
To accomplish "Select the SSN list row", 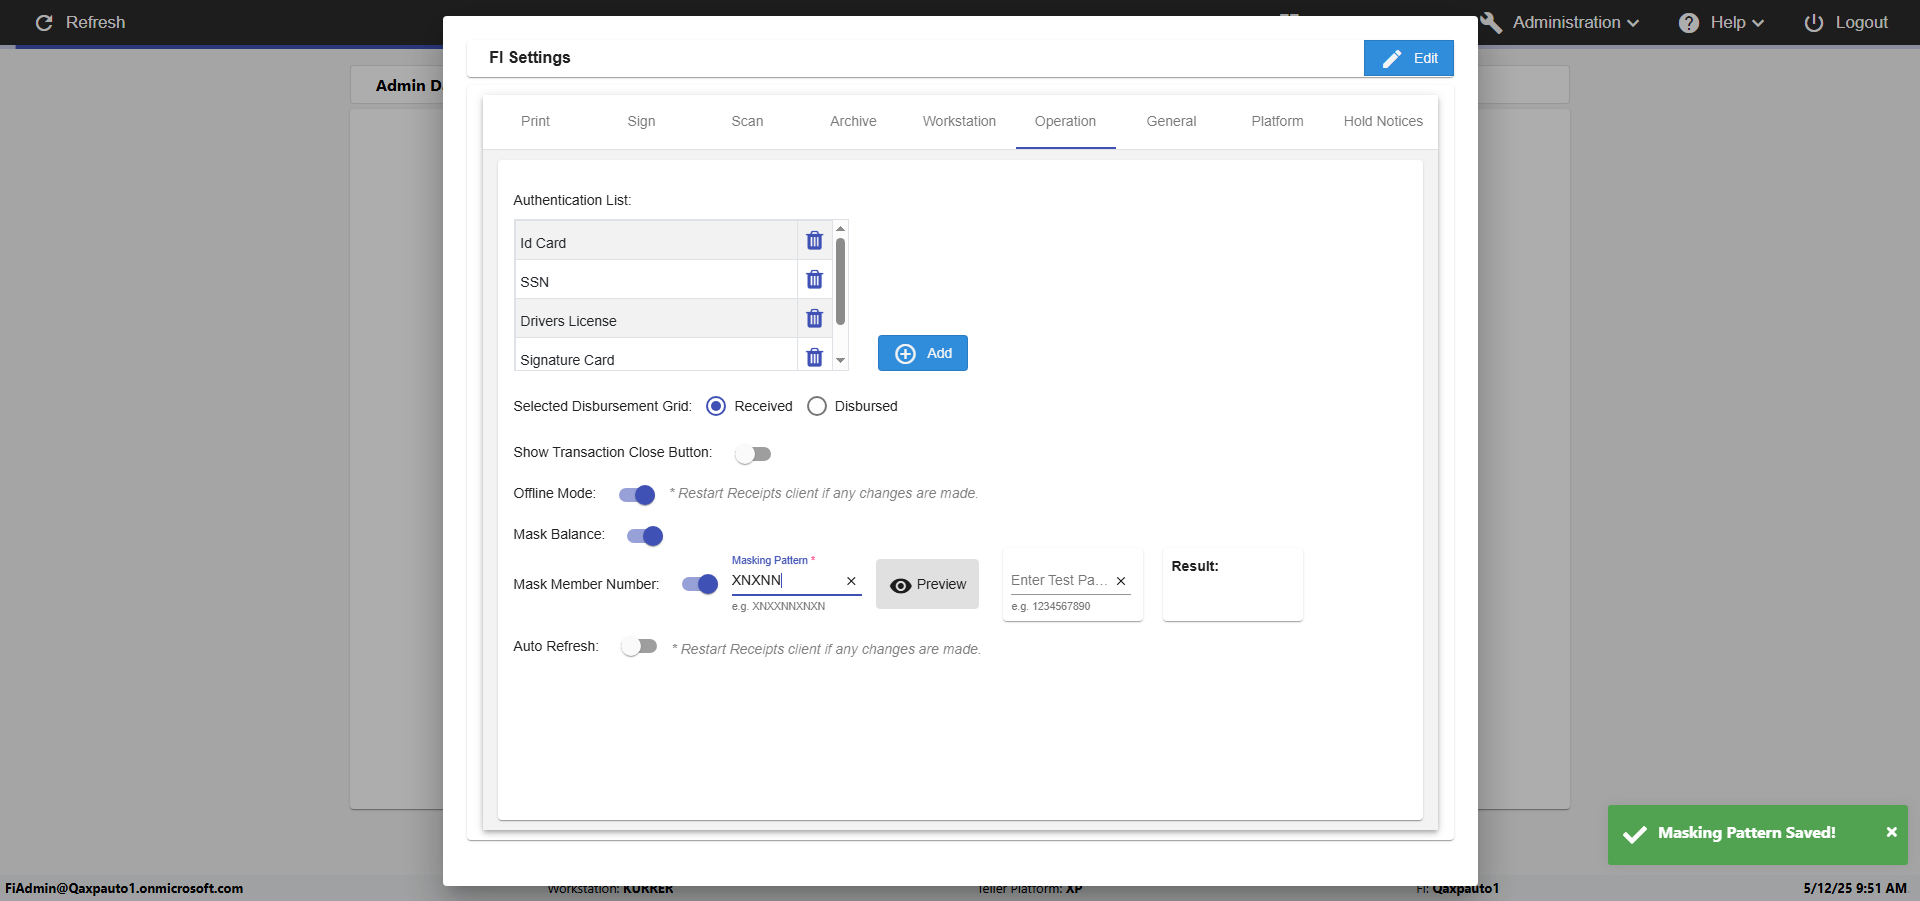I will click(656, 280).
